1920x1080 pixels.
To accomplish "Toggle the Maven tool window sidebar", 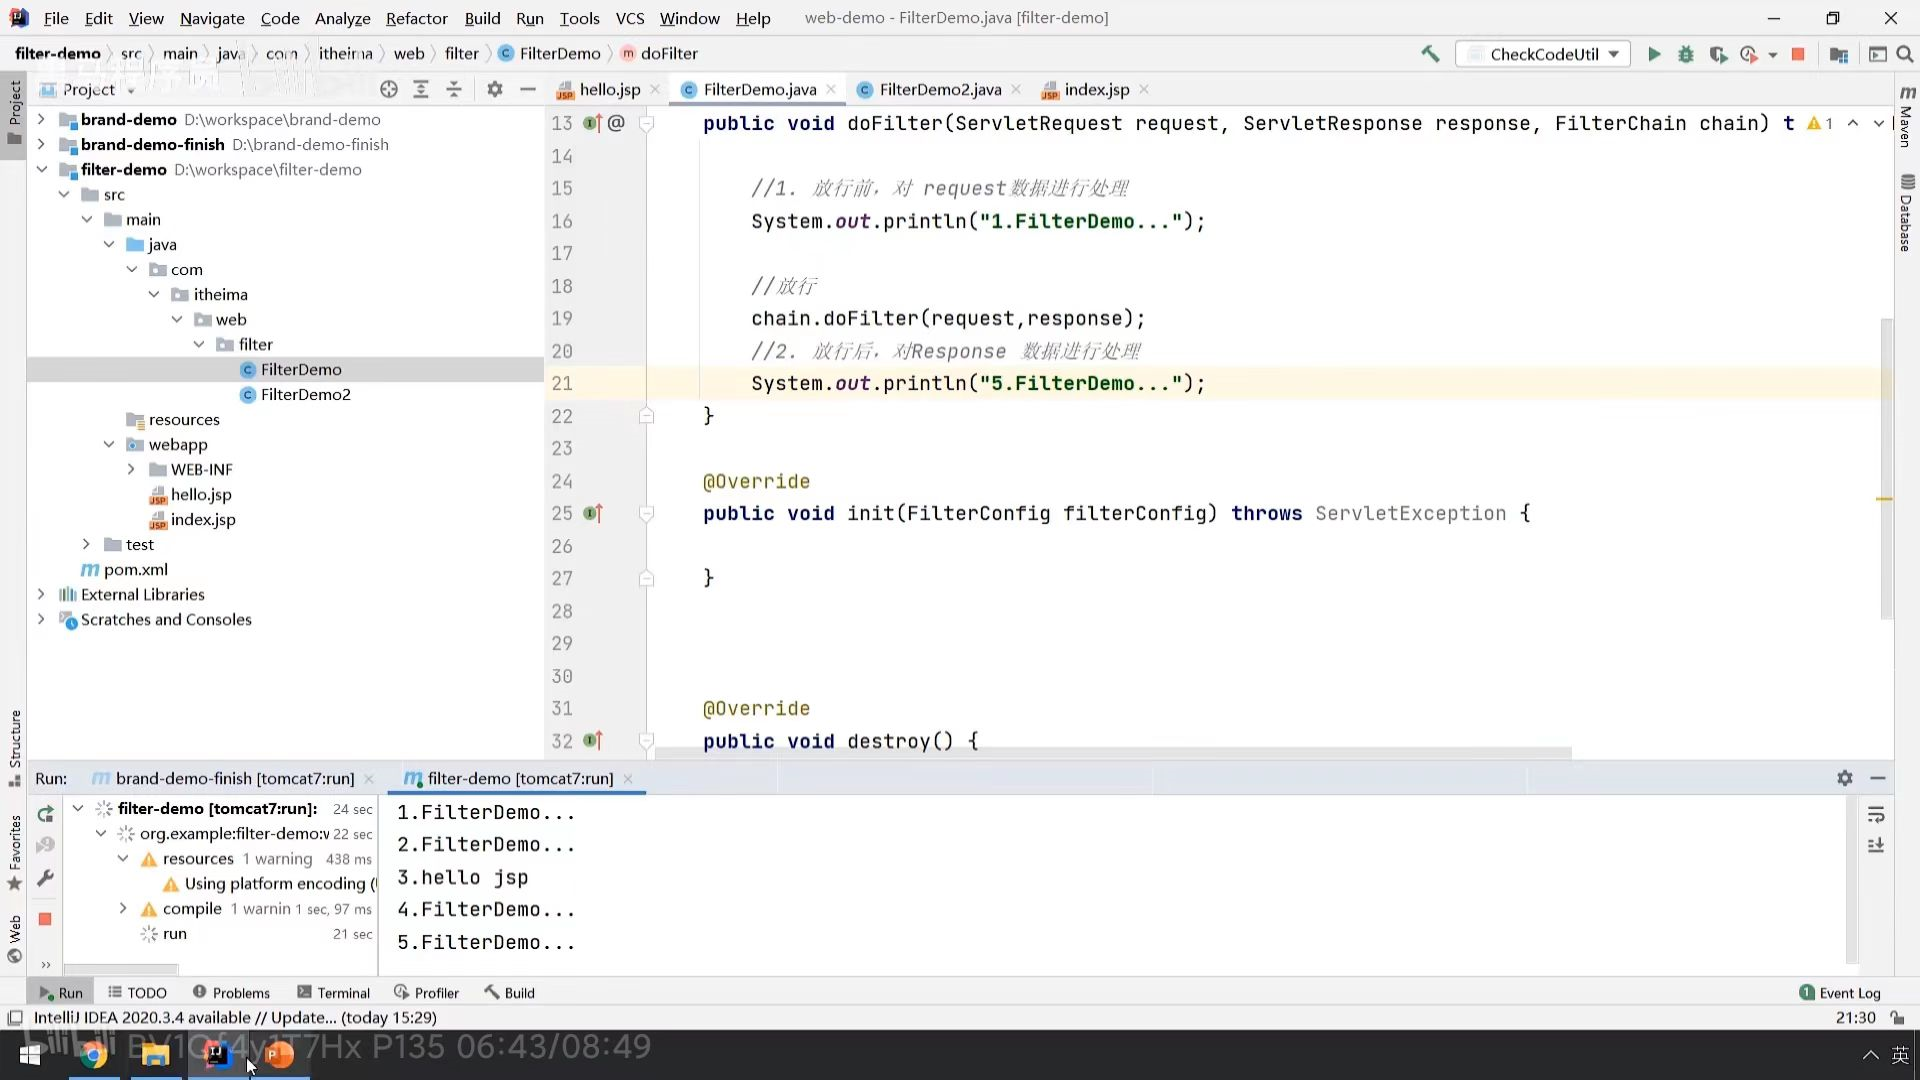I will coord(1907,115).
